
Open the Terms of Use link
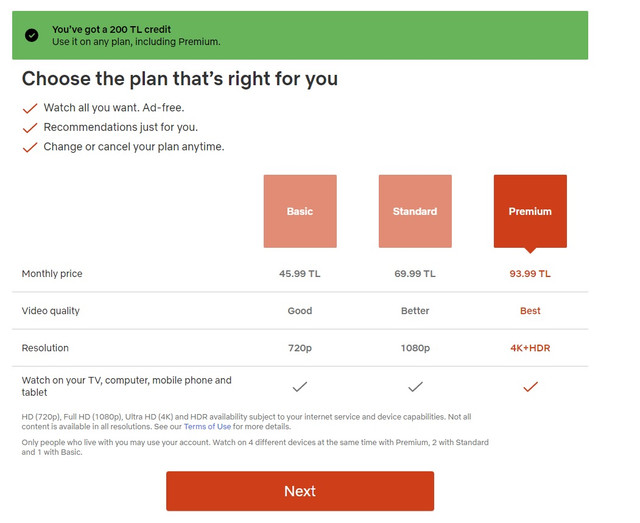pos(207,427)
